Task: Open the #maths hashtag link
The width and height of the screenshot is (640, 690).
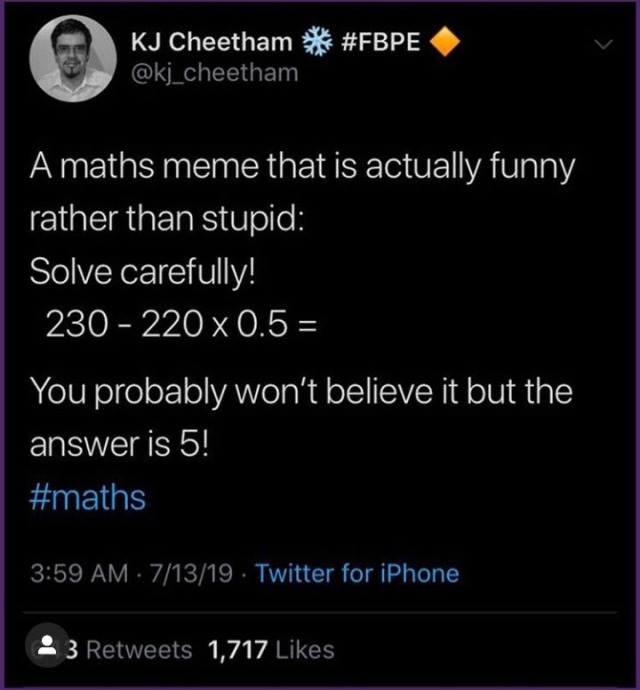Action: (88, 497)
